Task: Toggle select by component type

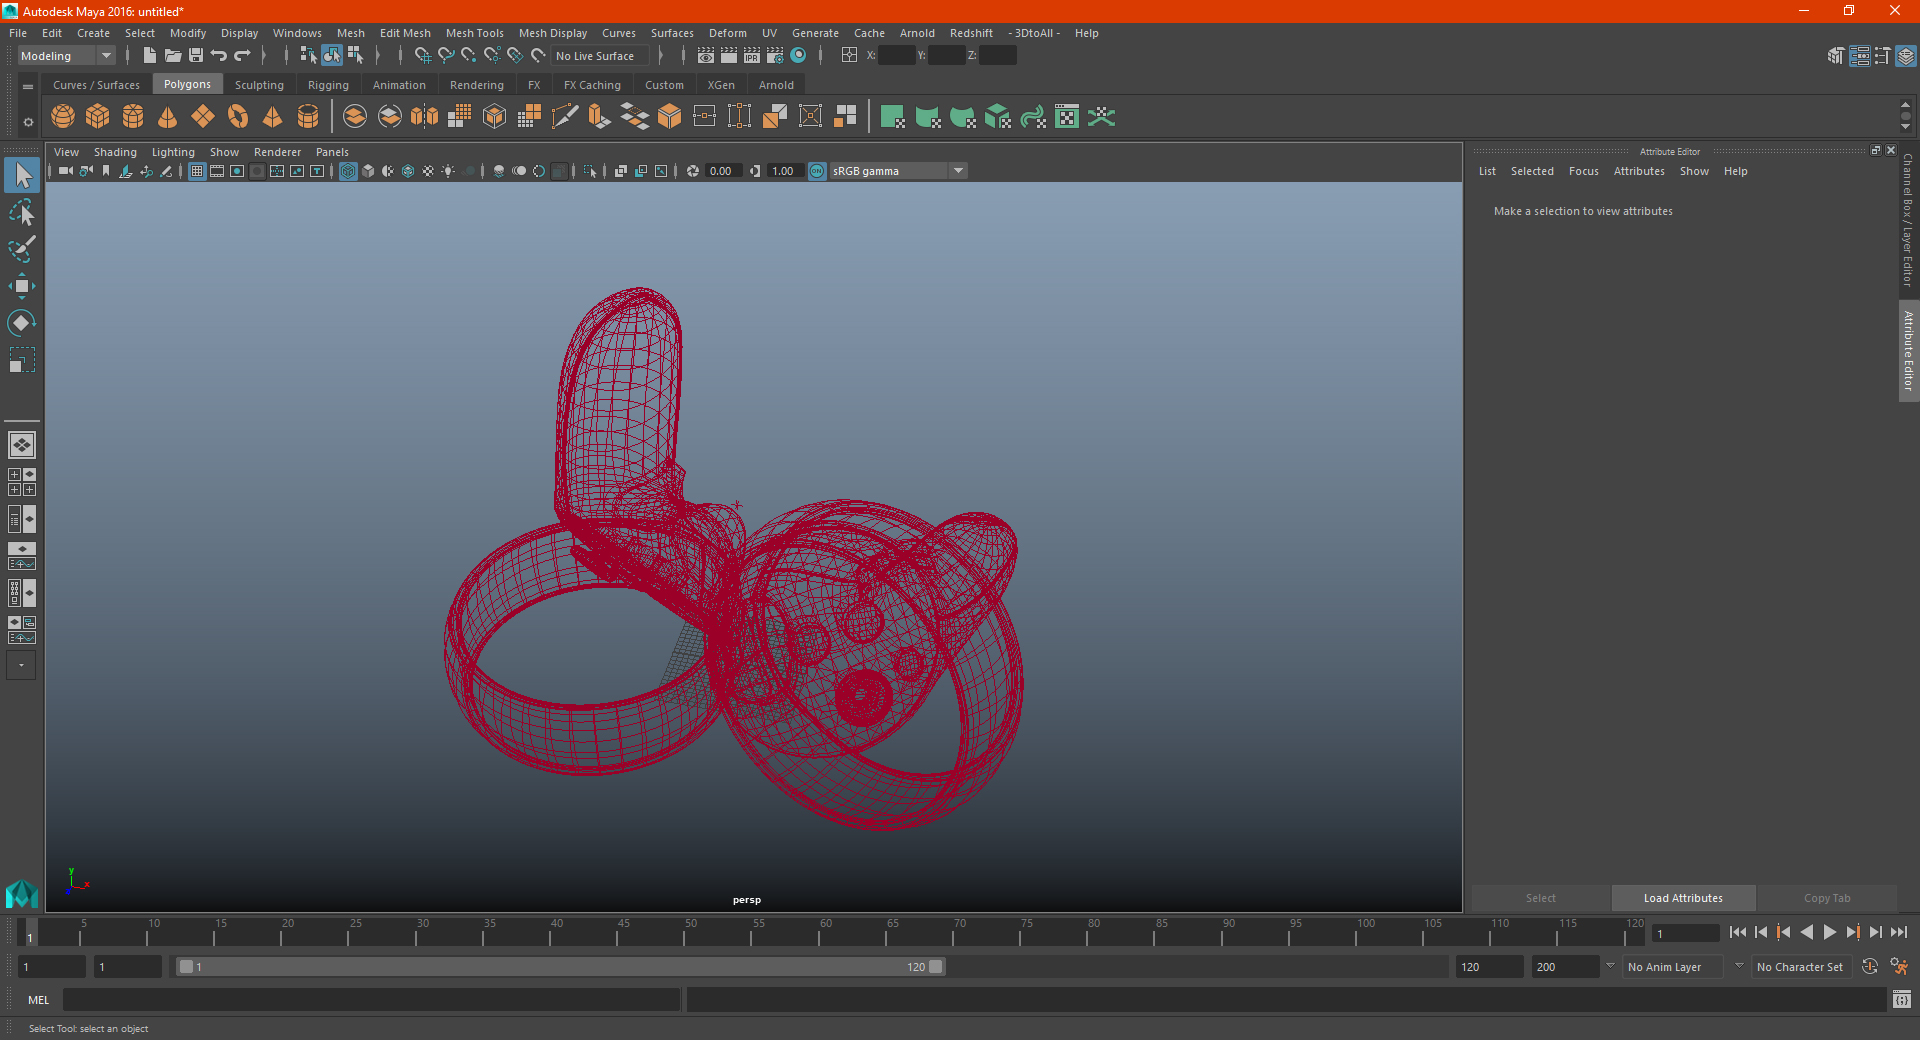Action: [355, 56]
